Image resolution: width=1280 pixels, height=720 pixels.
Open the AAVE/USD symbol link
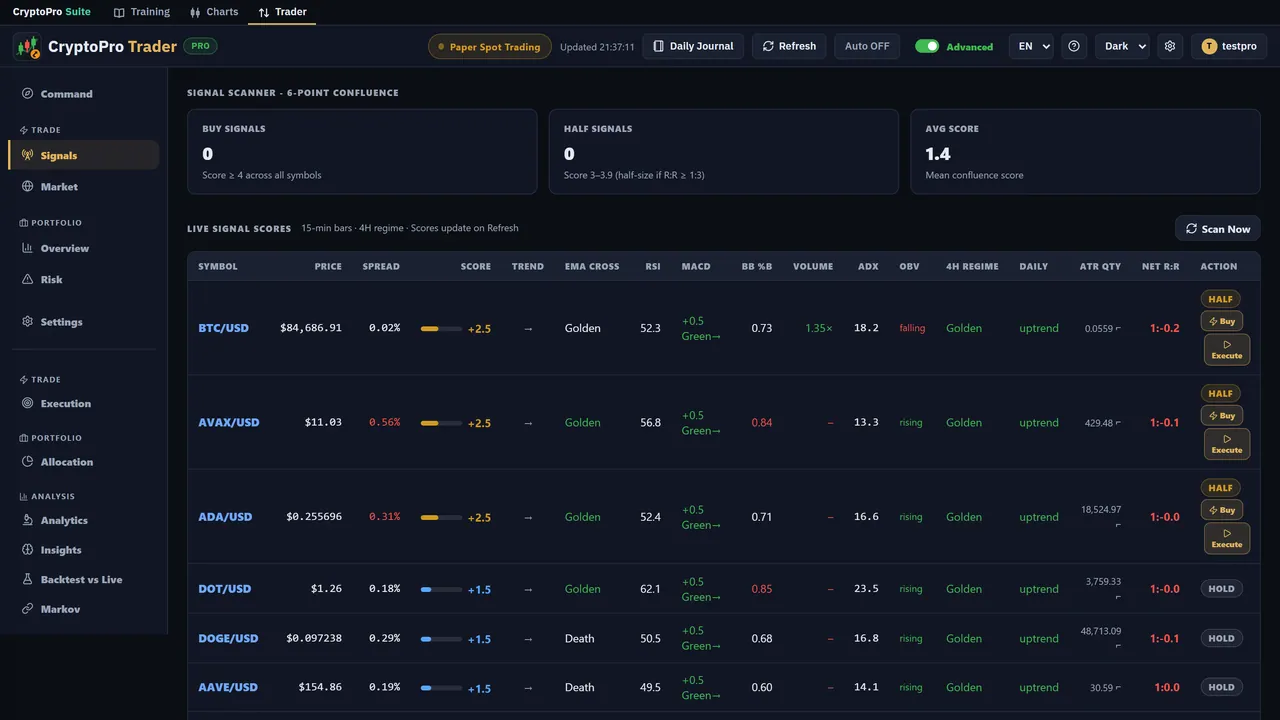228,687
